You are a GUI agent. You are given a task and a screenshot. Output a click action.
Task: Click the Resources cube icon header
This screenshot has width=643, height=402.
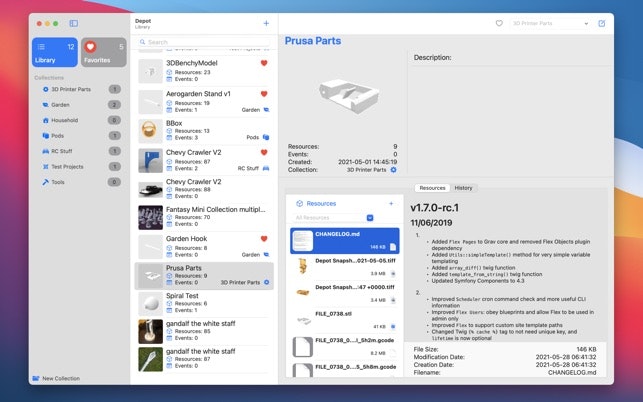click(299, 203)
